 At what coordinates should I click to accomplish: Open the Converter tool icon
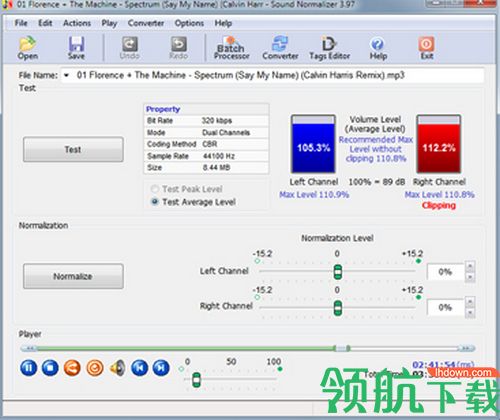[x=280, y=48]
